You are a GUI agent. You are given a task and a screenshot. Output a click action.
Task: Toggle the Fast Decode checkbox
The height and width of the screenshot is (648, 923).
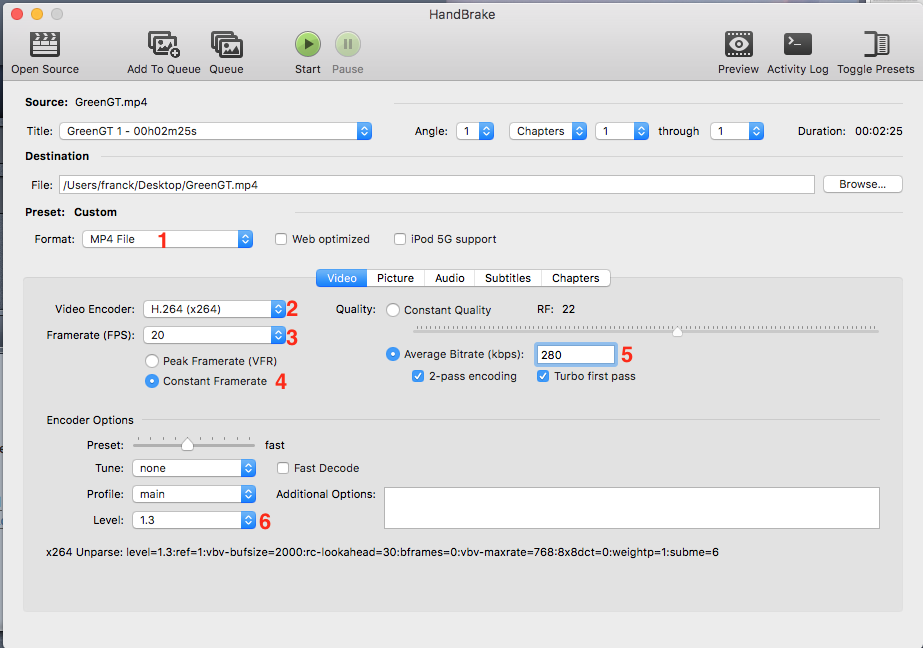[x=283, y=468]
